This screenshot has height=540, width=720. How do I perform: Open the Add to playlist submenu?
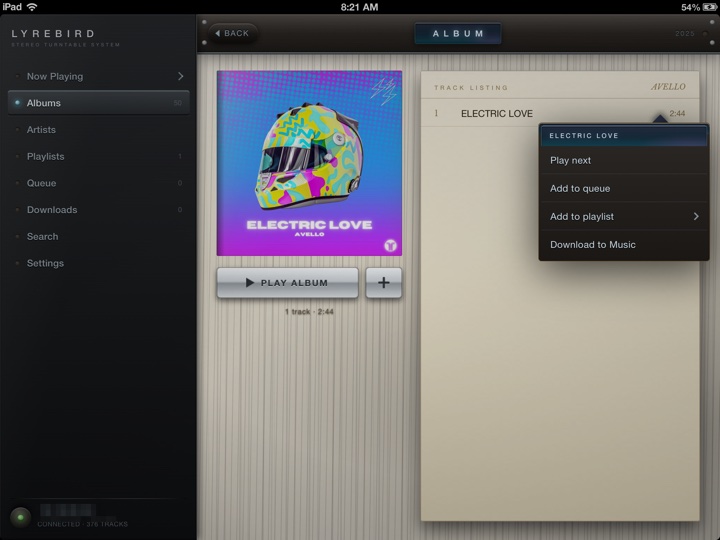(x=624, y=216)
